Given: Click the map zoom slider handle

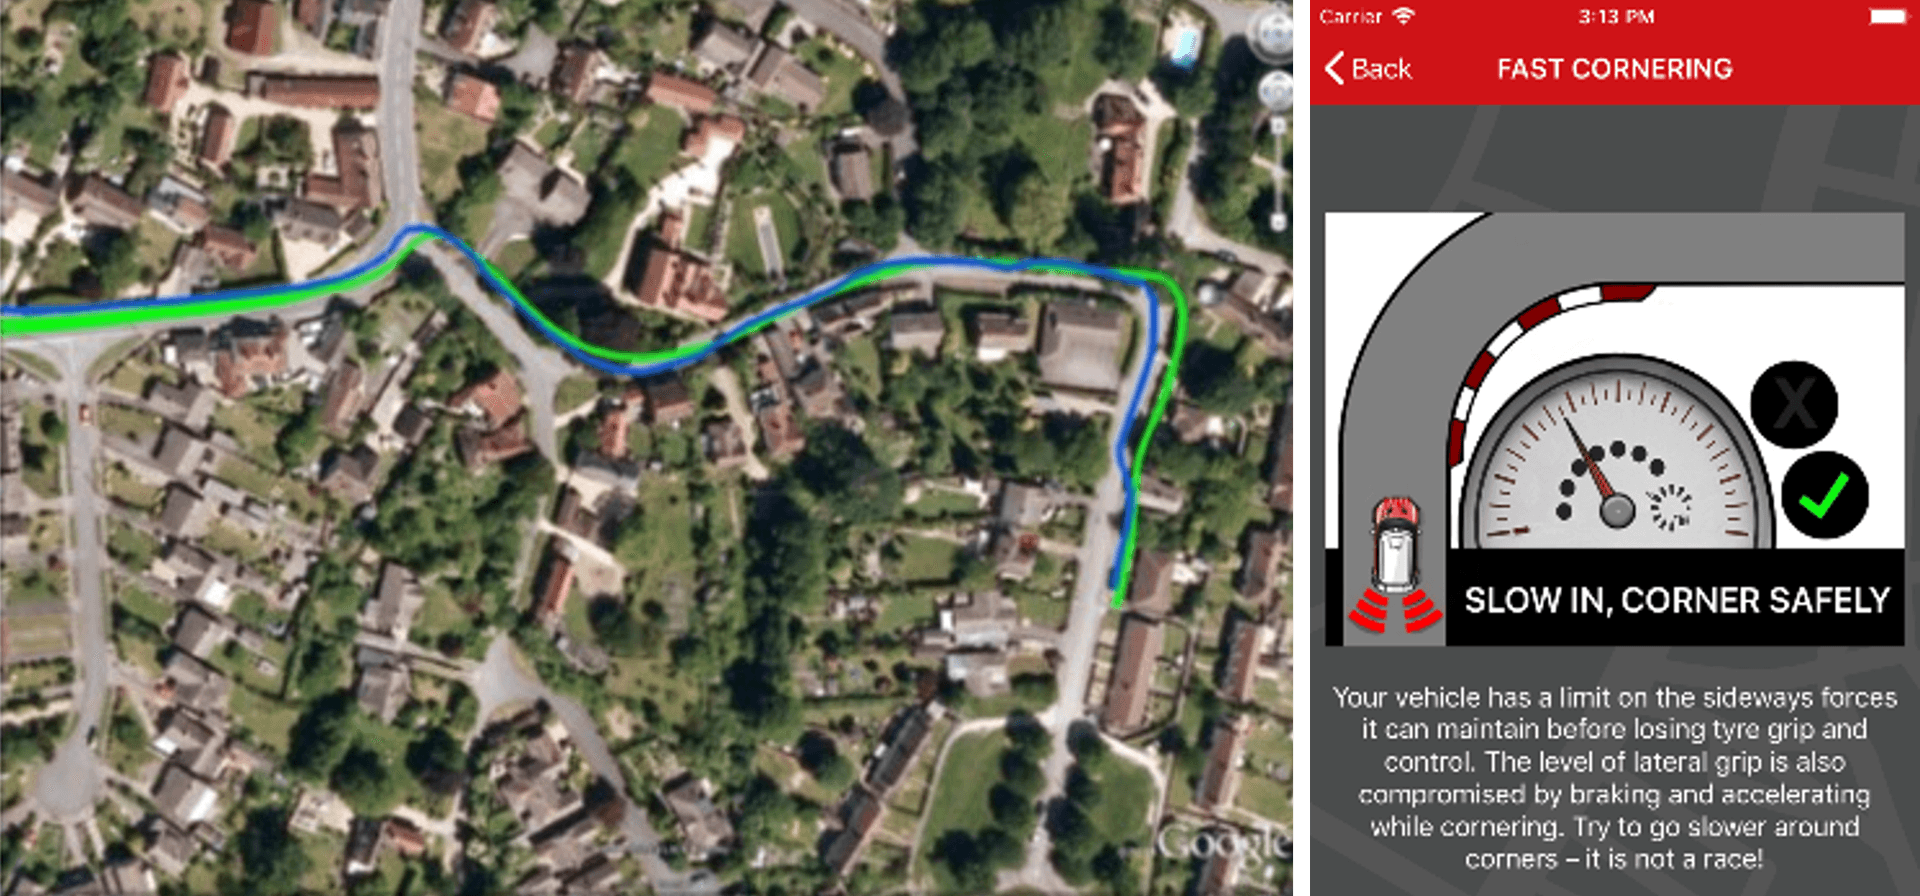Looking at the screenshot, I should (x=1278, y=172).
